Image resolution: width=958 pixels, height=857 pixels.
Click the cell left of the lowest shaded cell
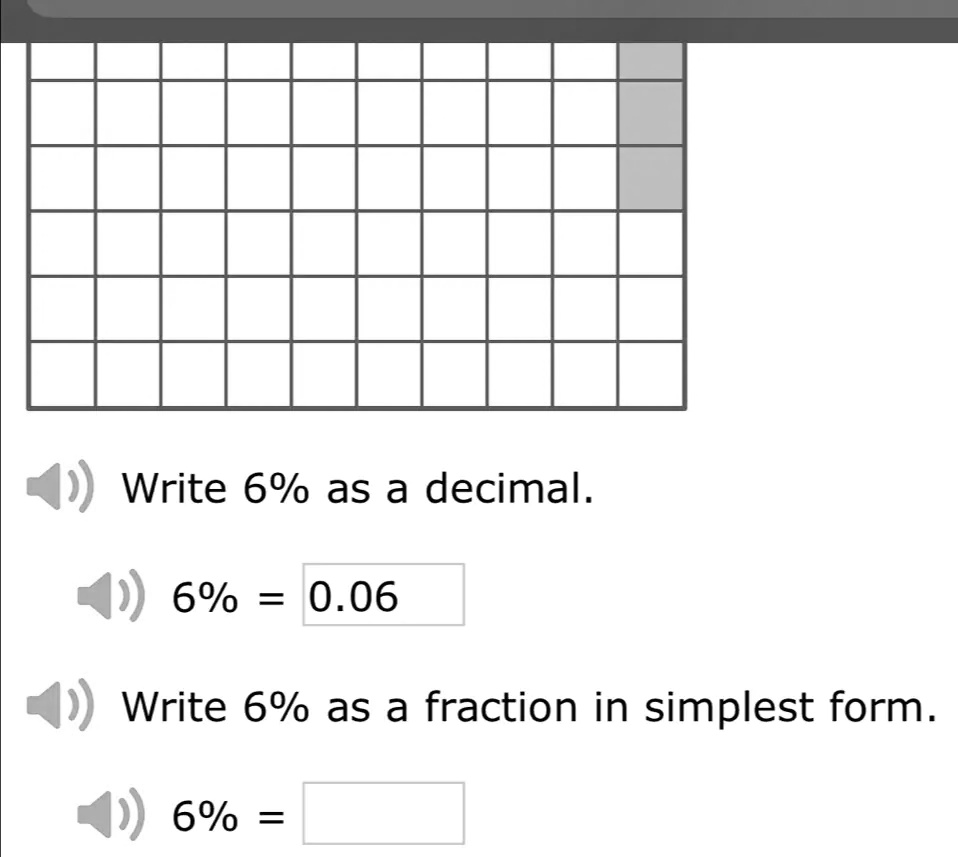click(x=585, y=178)
